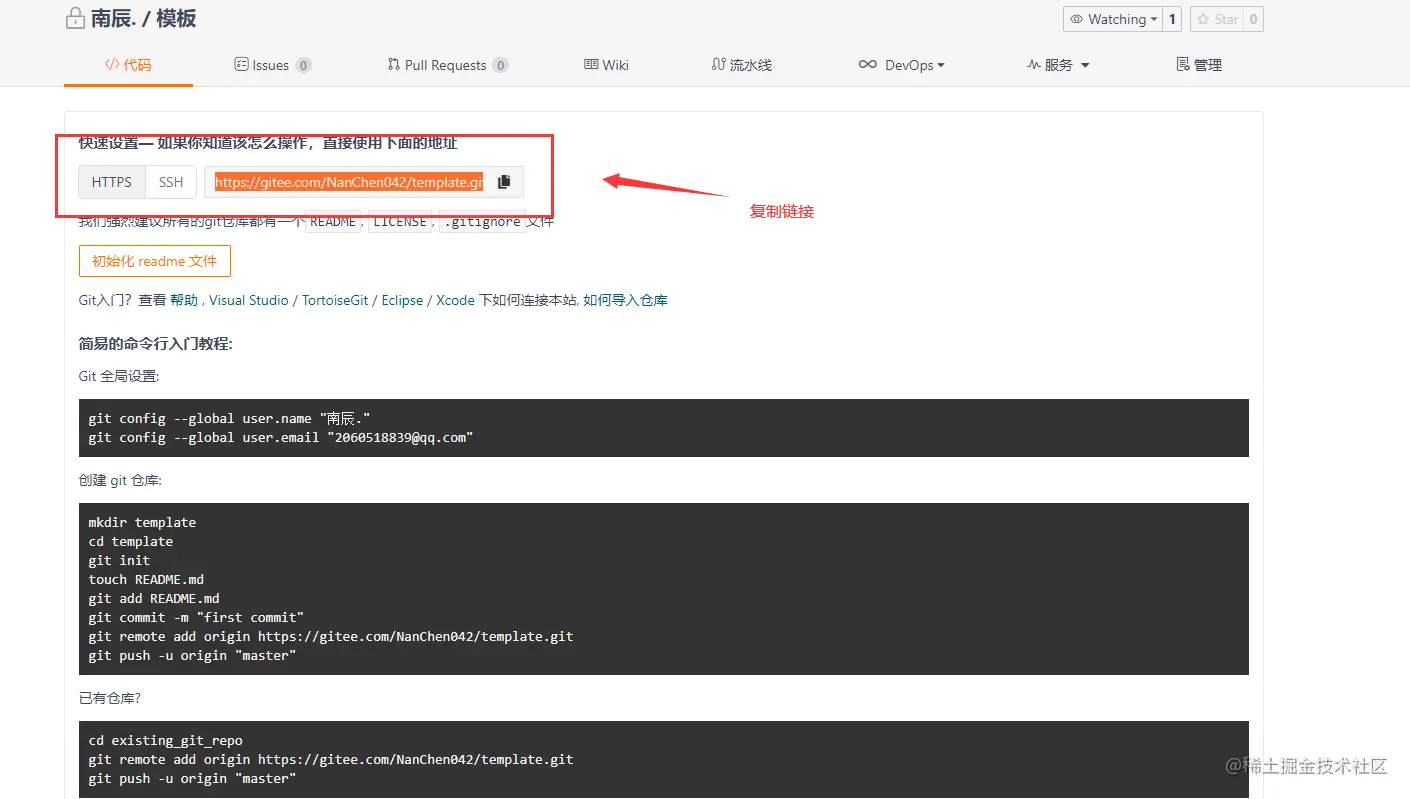Image resolution: width=1410 pixels, height=799 pixels.
Task: Open the Wiki tab
Action: point(606,65)
